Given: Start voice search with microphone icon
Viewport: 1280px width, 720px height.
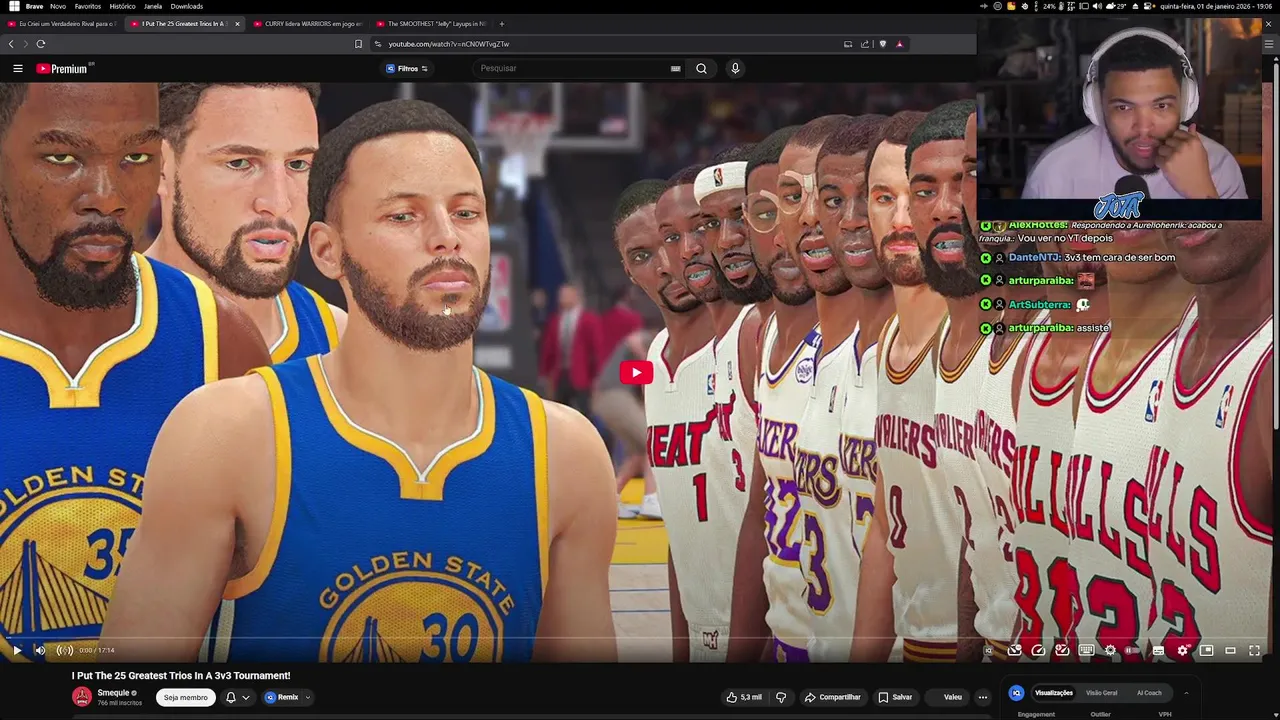Looking at the screenshot, I should pos(735,68).
